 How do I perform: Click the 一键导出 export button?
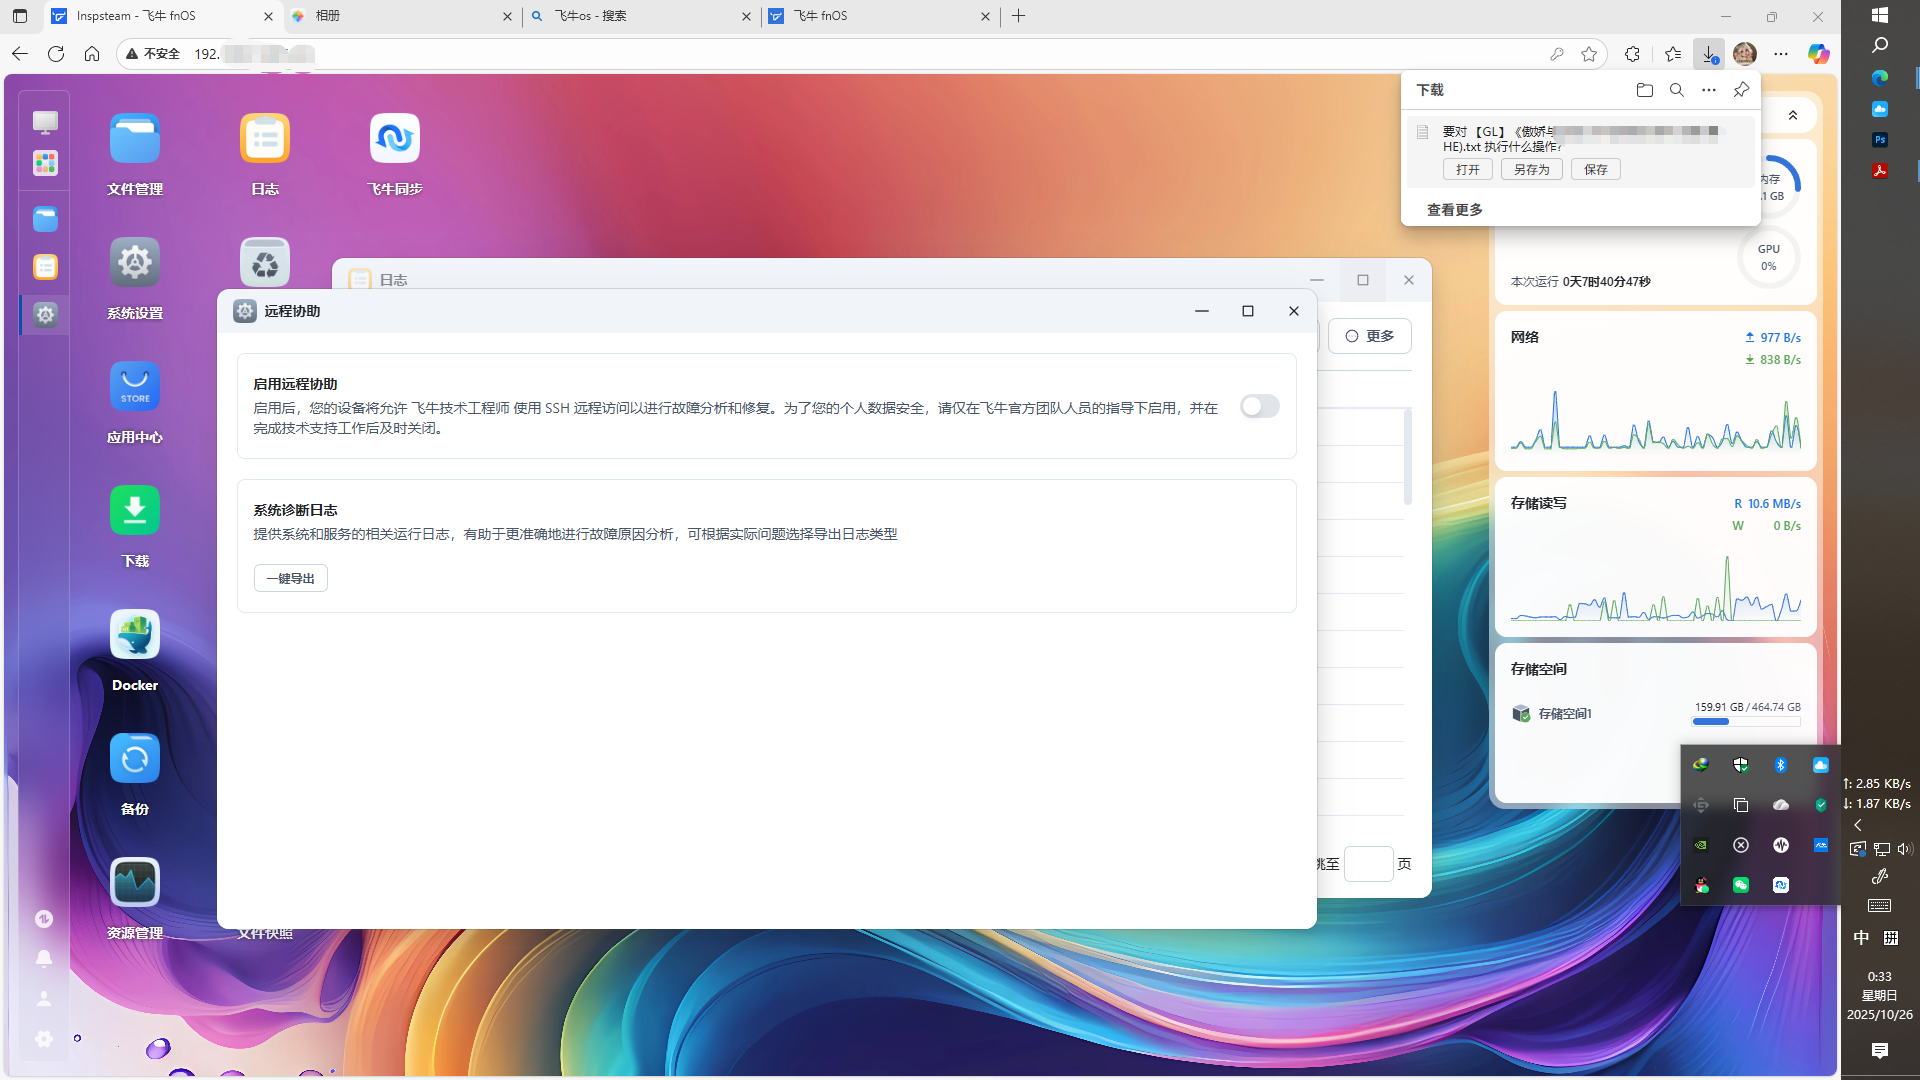pos(290,578)
